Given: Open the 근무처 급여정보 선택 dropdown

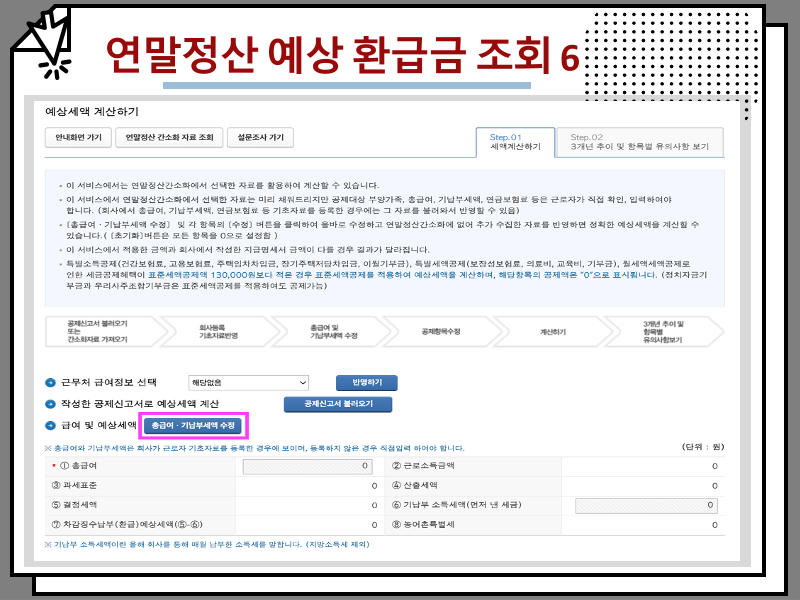Looking at the screenshot, I should 248,383.
